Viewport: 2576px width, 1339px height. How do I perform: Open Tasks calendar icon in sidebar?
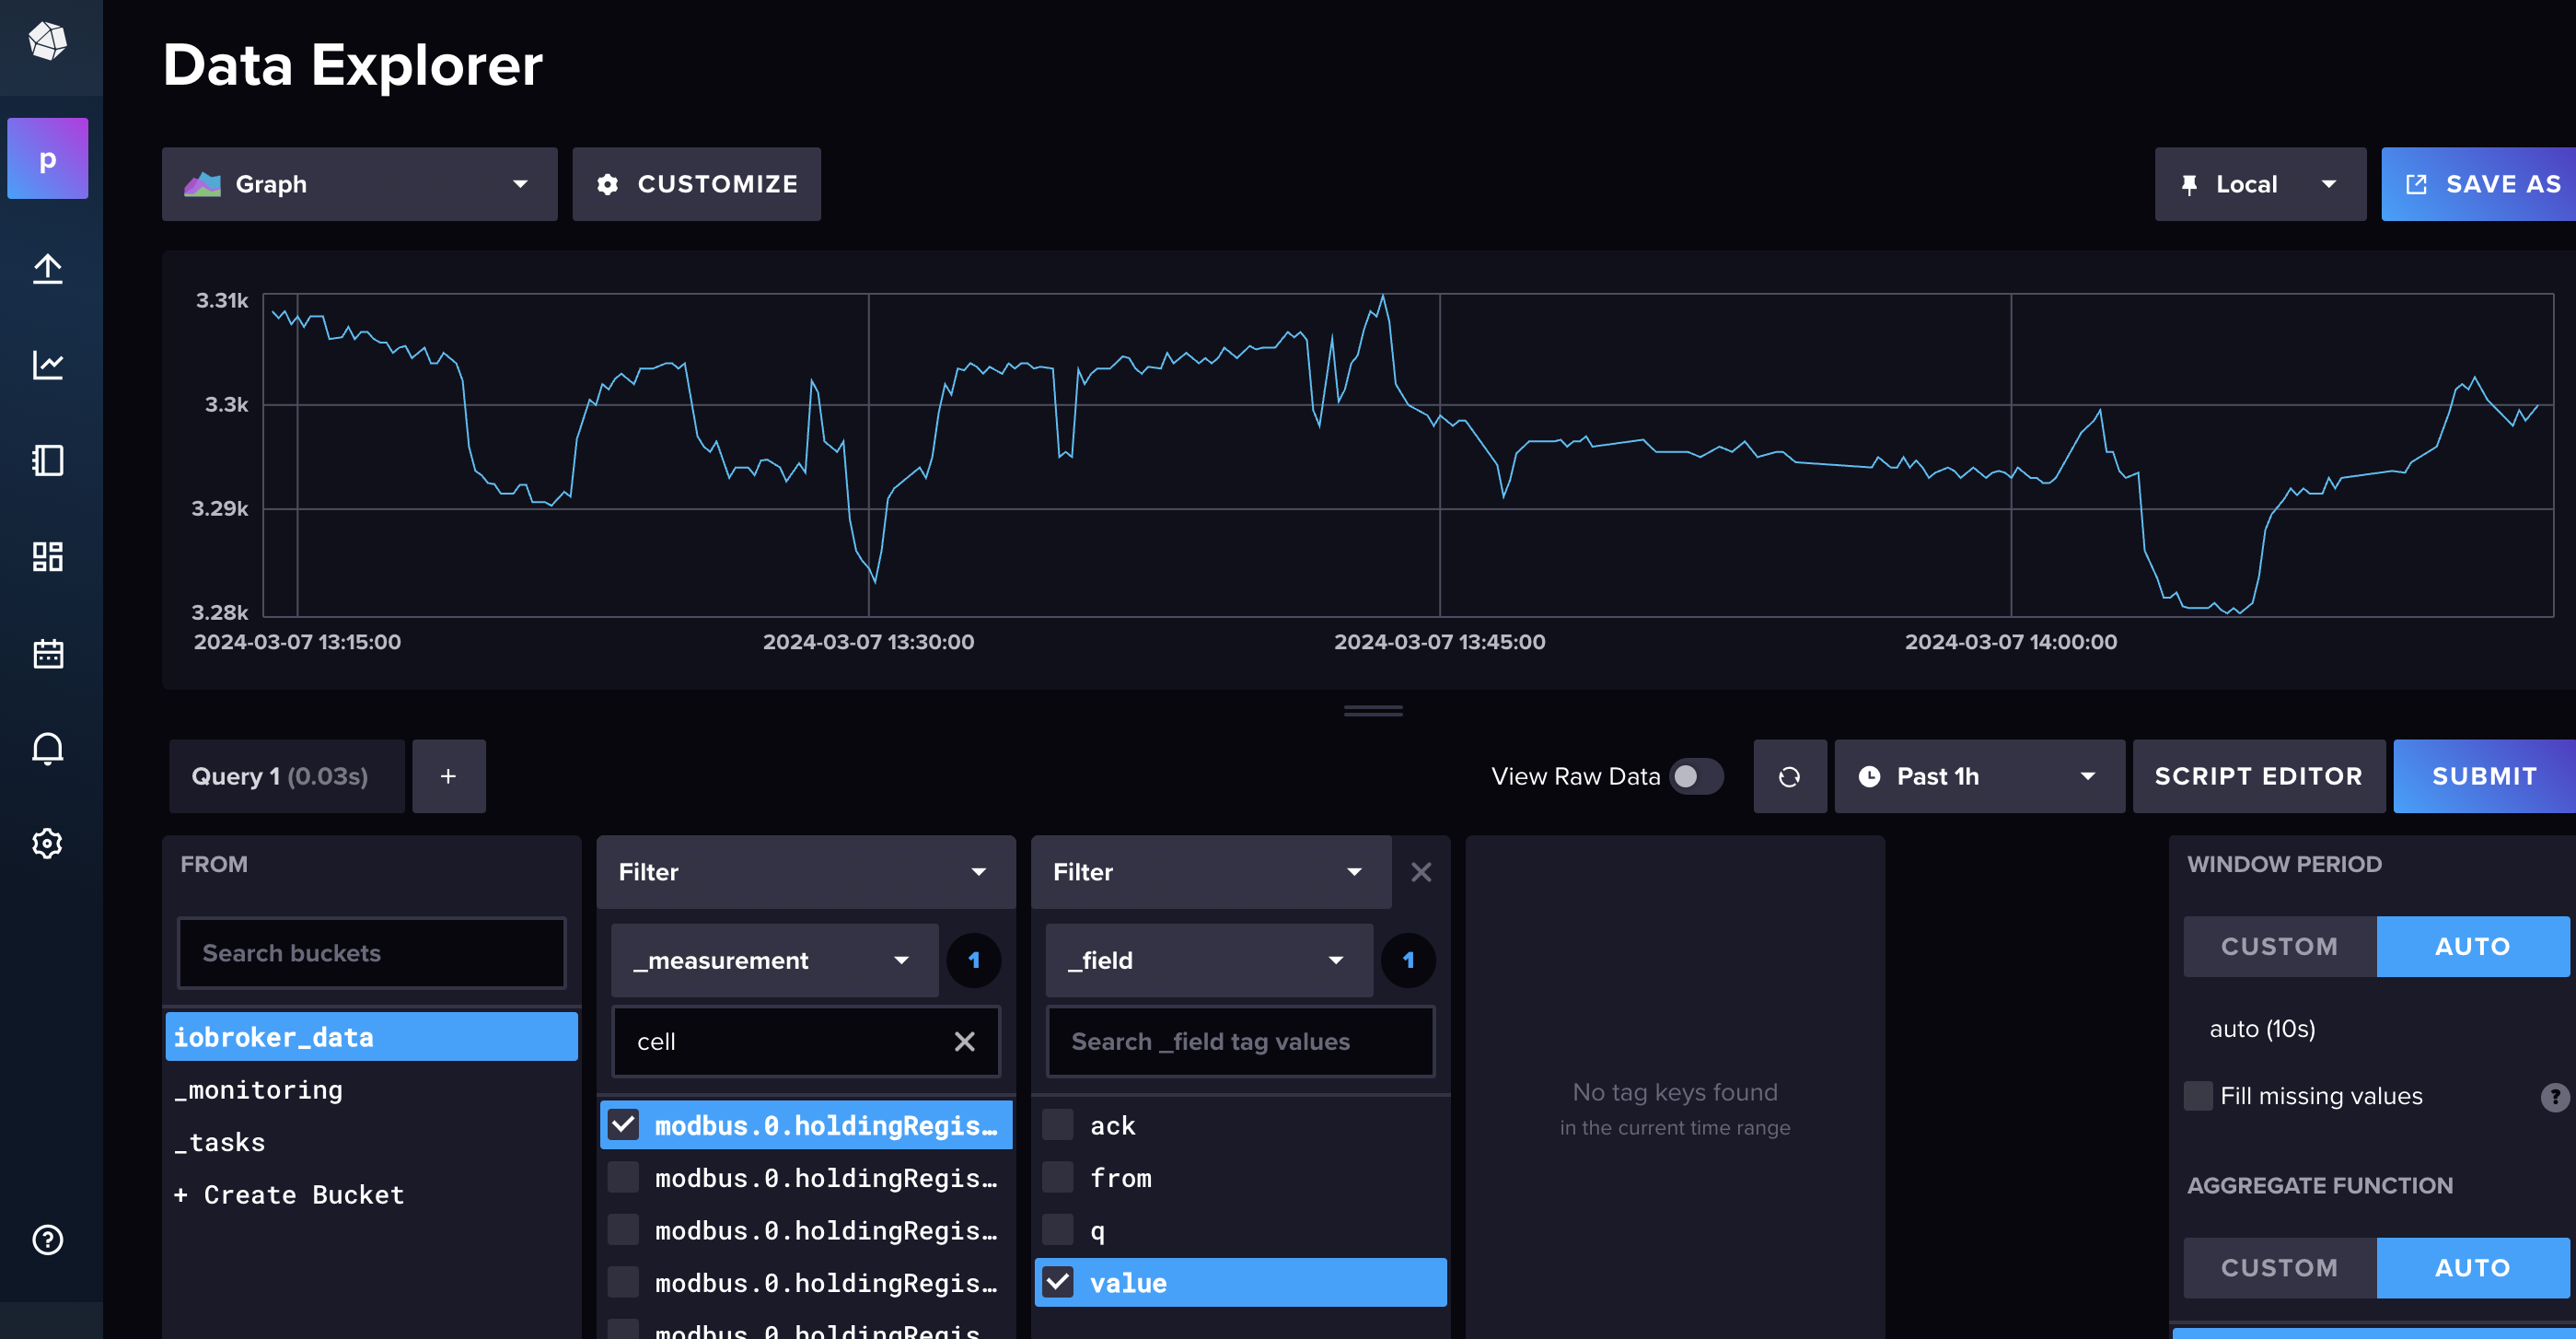coord(47,653)
